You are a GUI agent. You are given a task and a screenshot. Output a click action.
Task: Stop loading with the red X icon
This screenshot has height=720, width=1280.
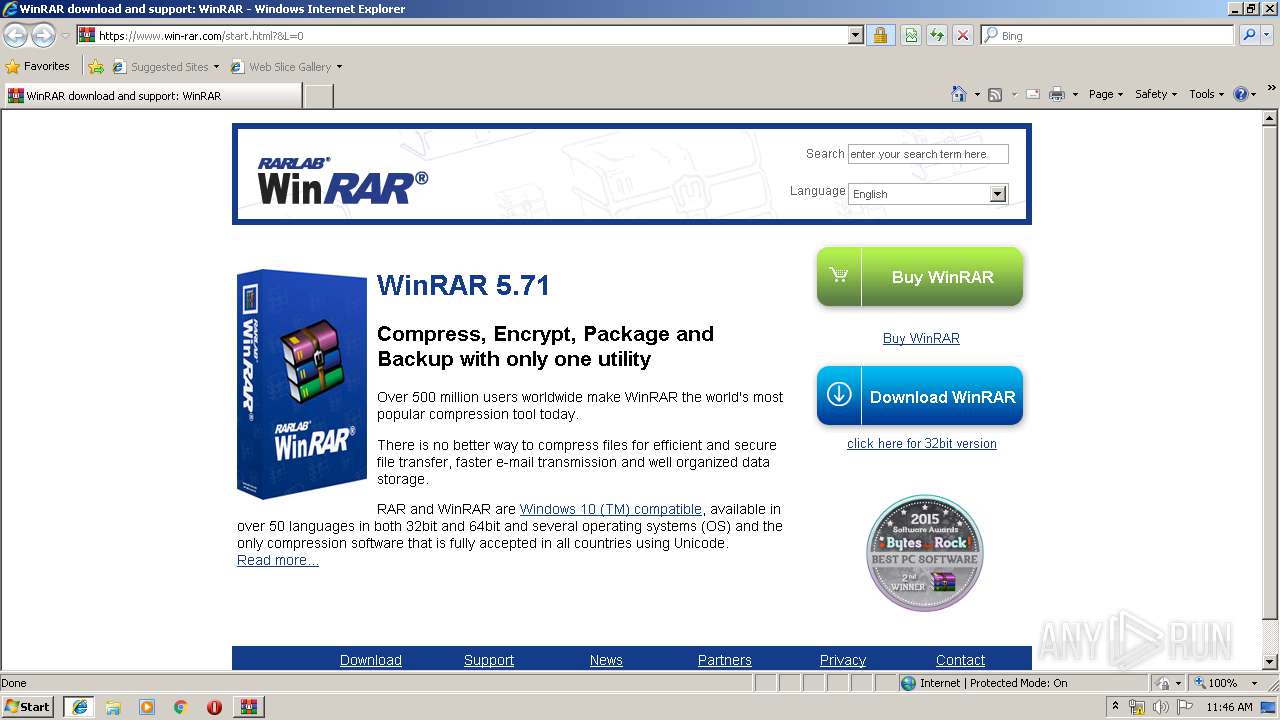[962, 36]
